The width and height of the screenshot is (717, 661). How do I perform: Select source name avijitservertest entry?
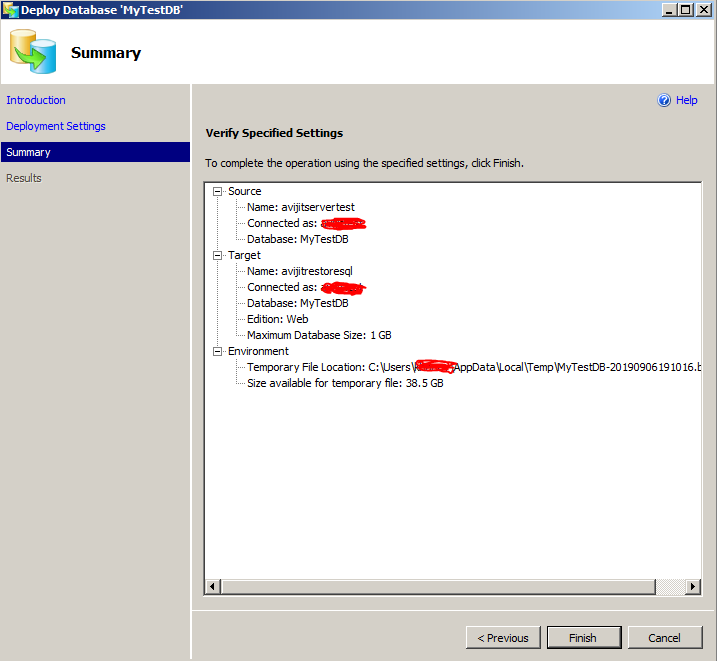(301, 207)
